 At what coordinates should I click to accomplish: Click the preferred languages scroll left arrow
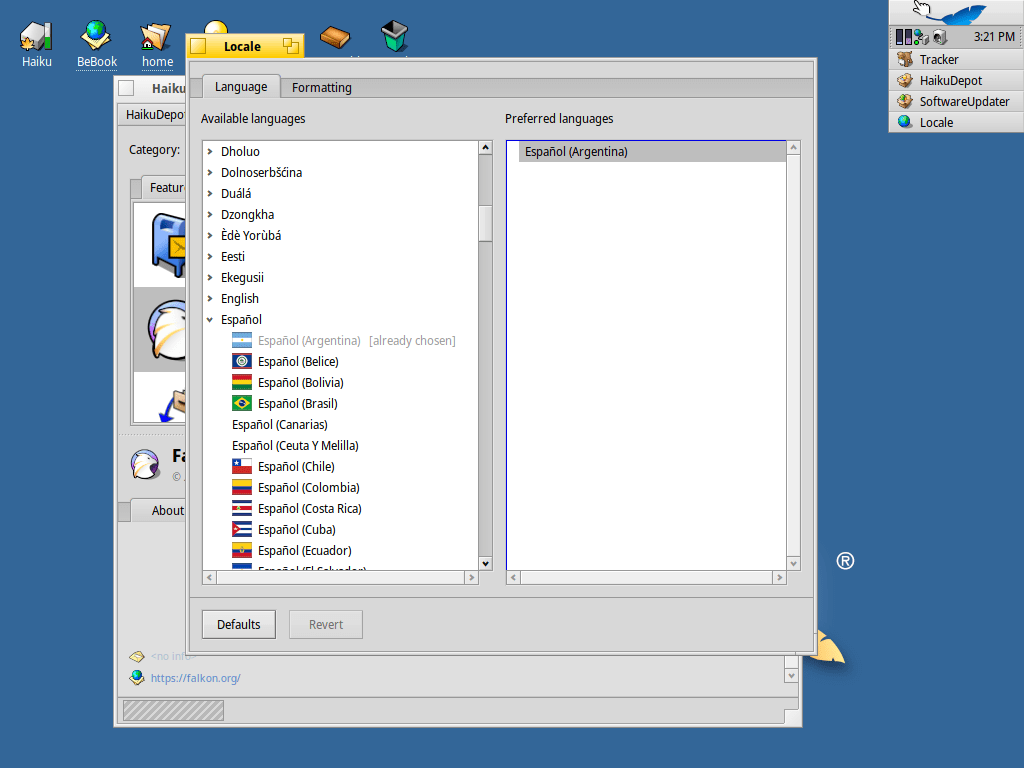click(513, 577)
